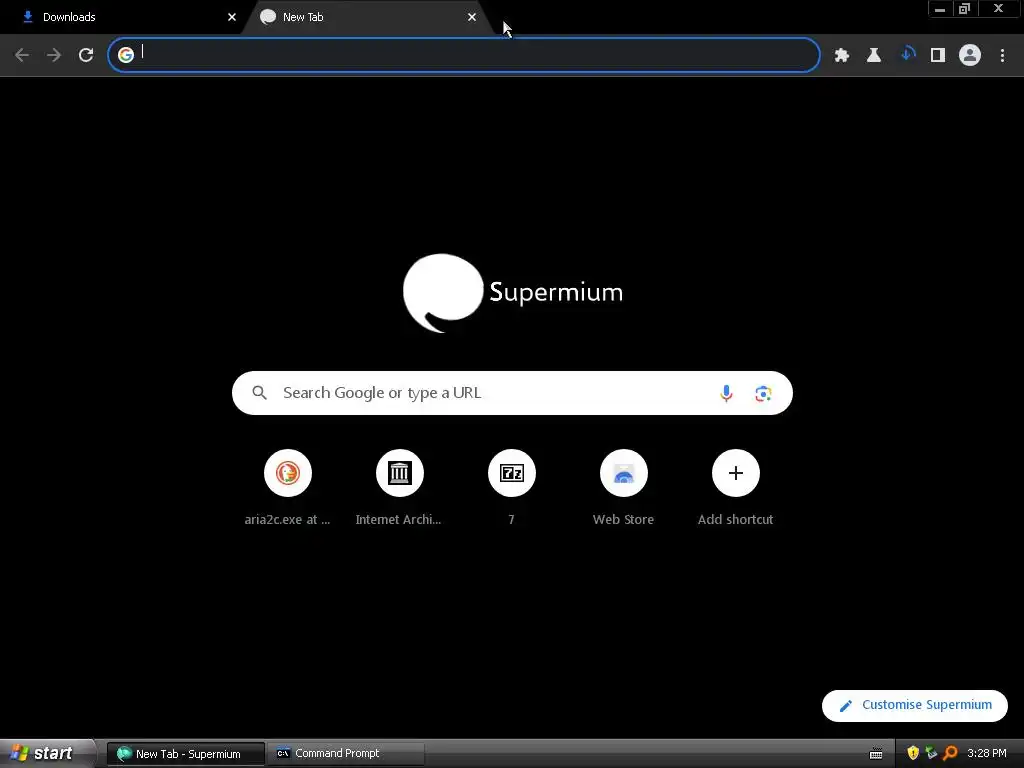Open the Windows start menu

pos(46,753)
